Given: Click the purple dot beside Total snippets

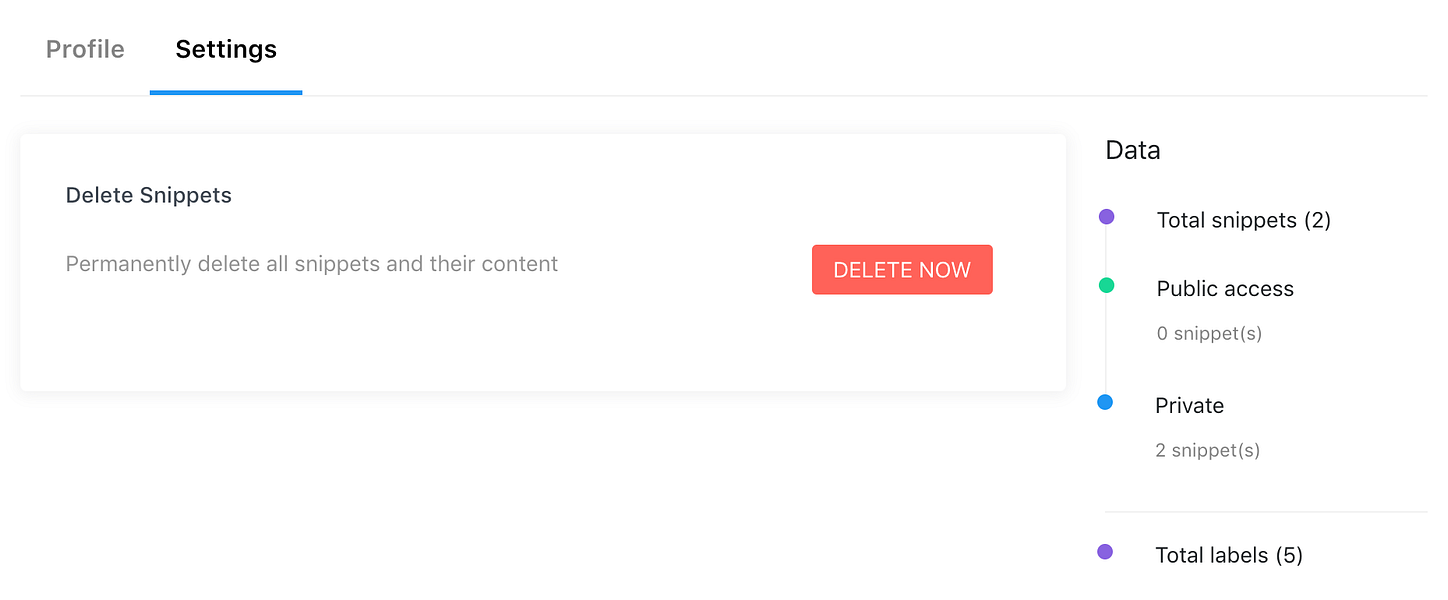Looking at the screenshot, I should click(x=1106, y=216).
